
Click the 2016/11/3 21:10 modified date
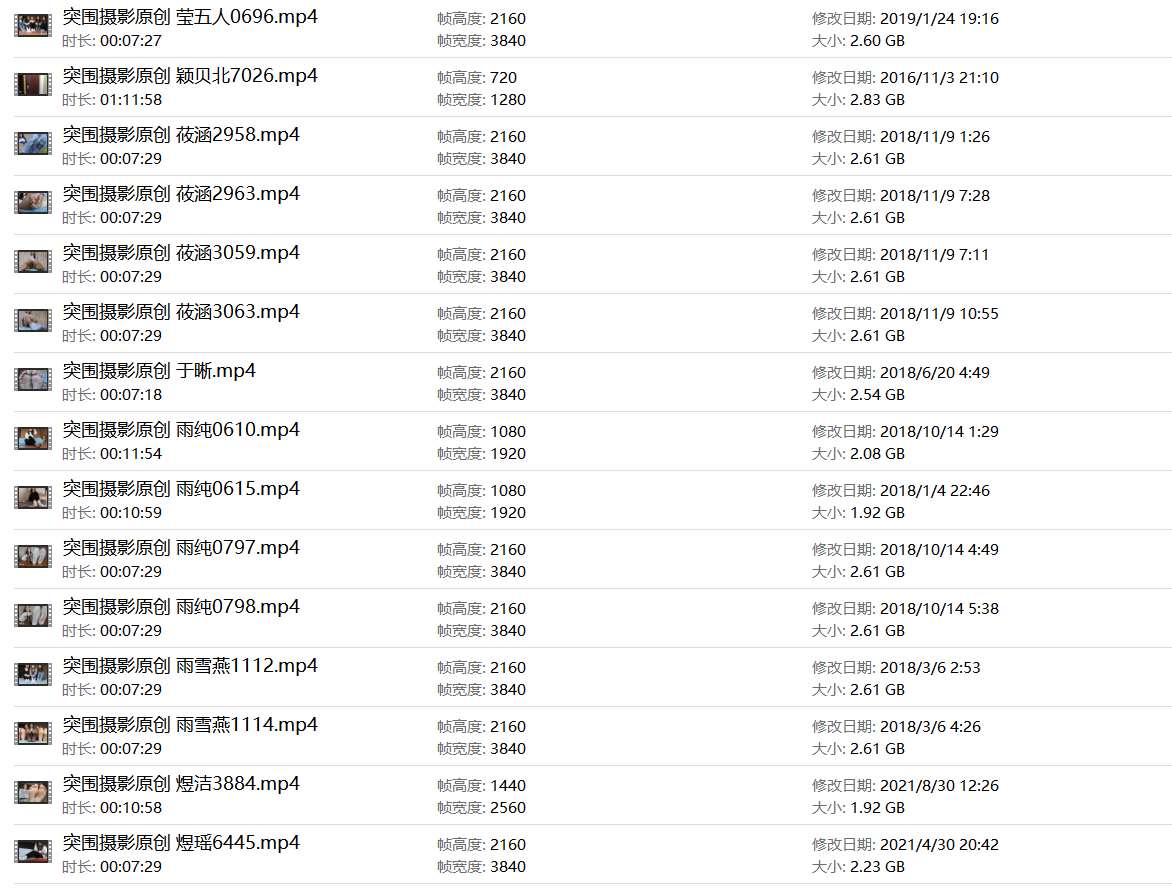tap(939, 78)
